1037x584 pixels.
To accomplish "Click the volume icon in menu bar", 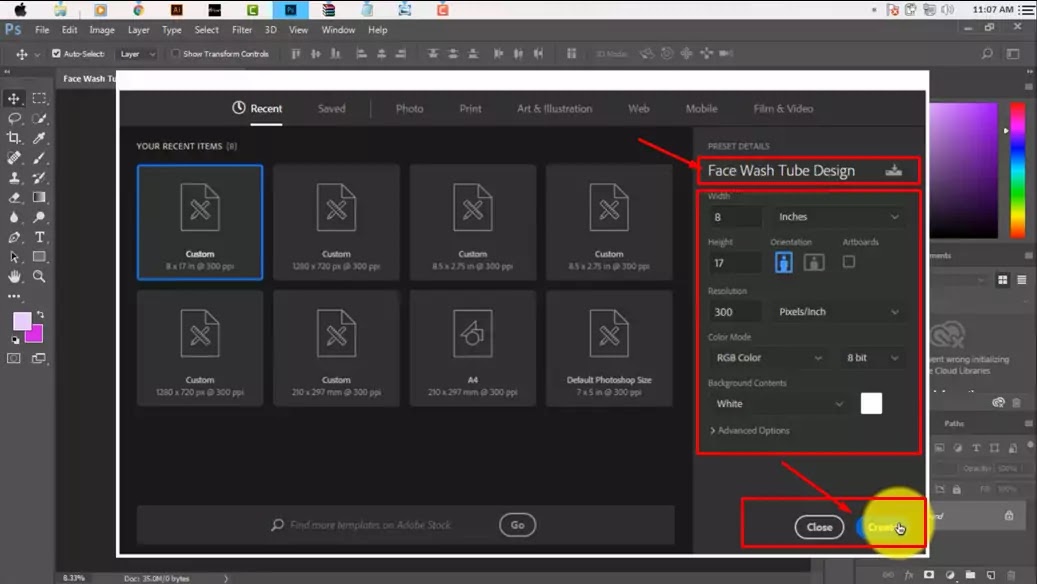I will (x=948, y=9).
